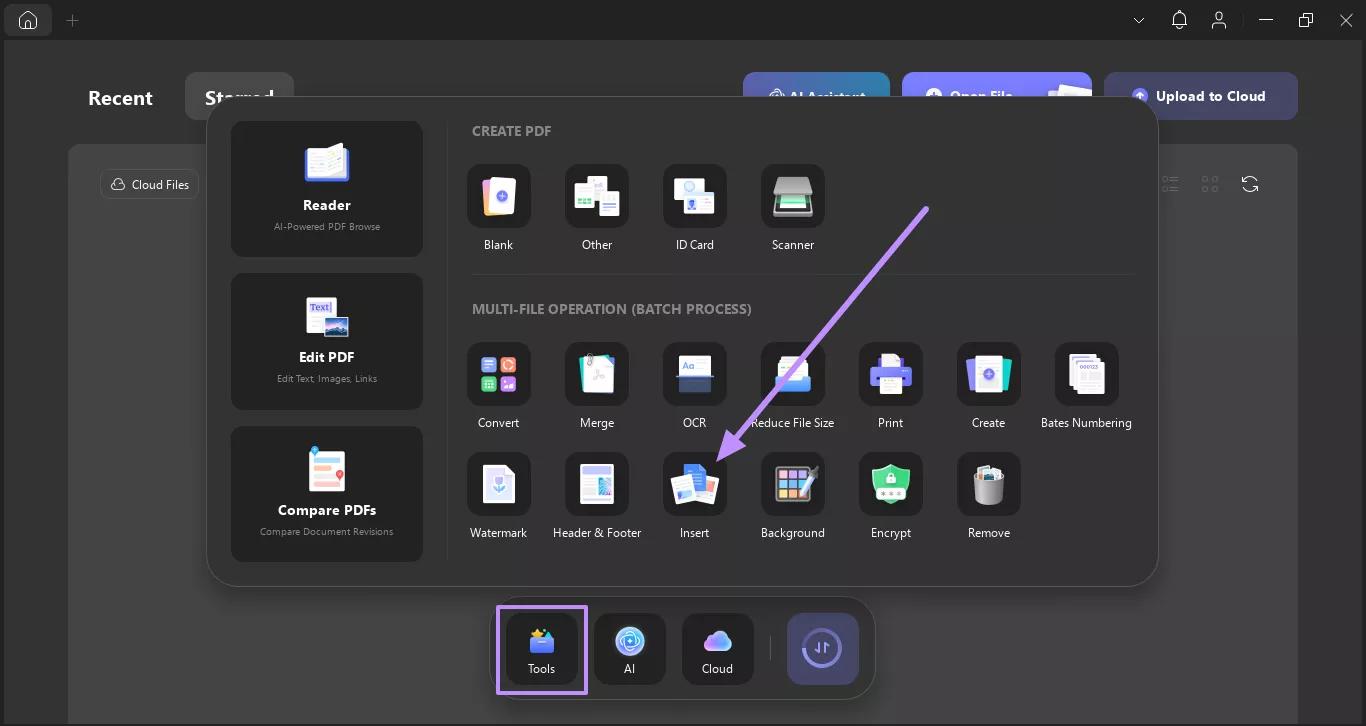Screen dimensions: 1366x726
Task: Select the Merge files tool
Action: point(597,374)
